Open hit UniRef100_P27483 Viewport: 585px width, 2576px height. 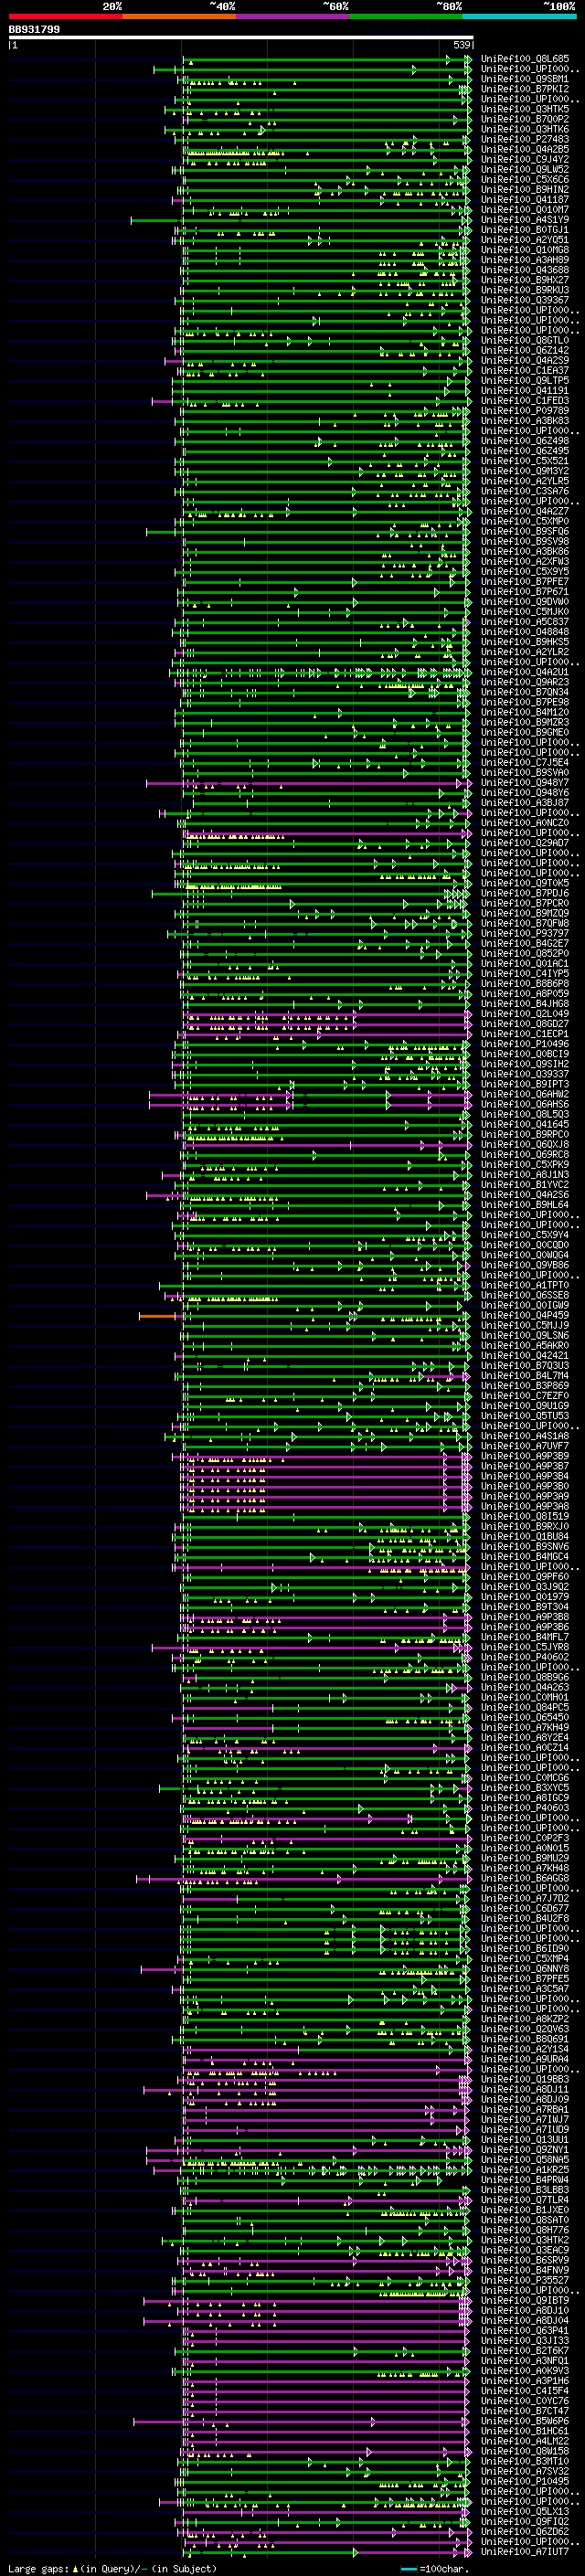(x=525, y=139)
